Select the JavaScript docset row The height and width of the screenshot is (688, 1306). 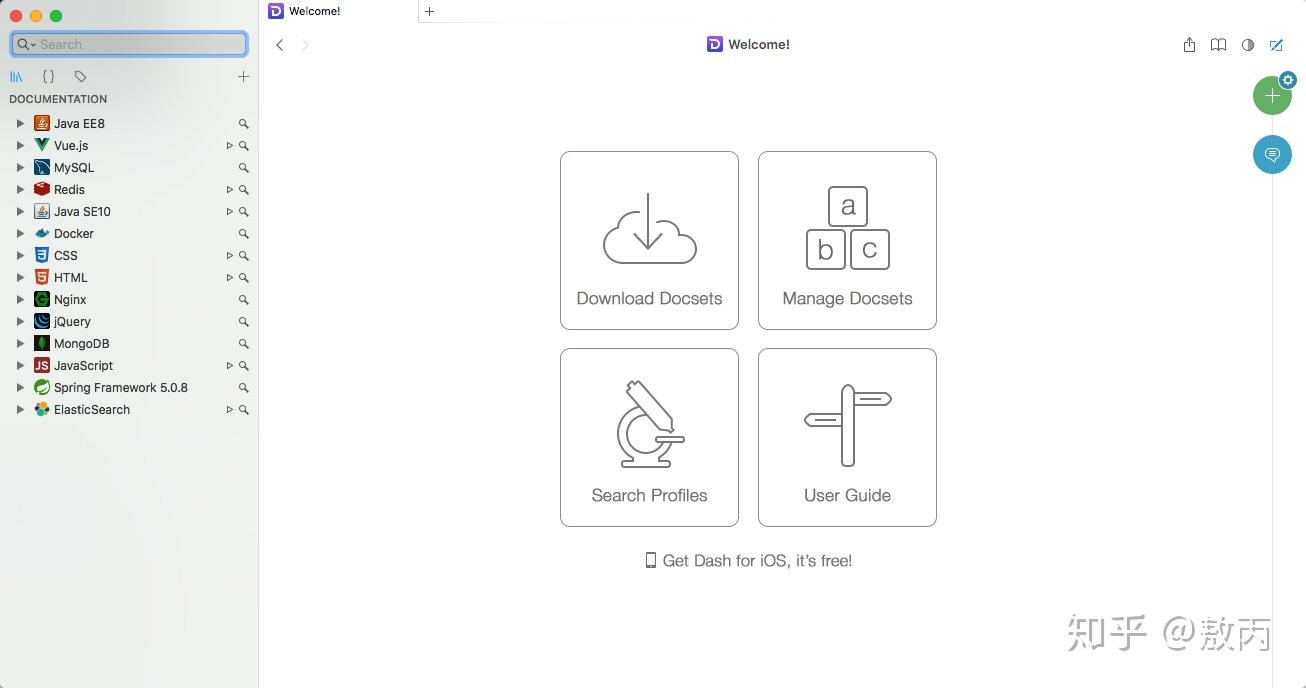tap(129, 366)
